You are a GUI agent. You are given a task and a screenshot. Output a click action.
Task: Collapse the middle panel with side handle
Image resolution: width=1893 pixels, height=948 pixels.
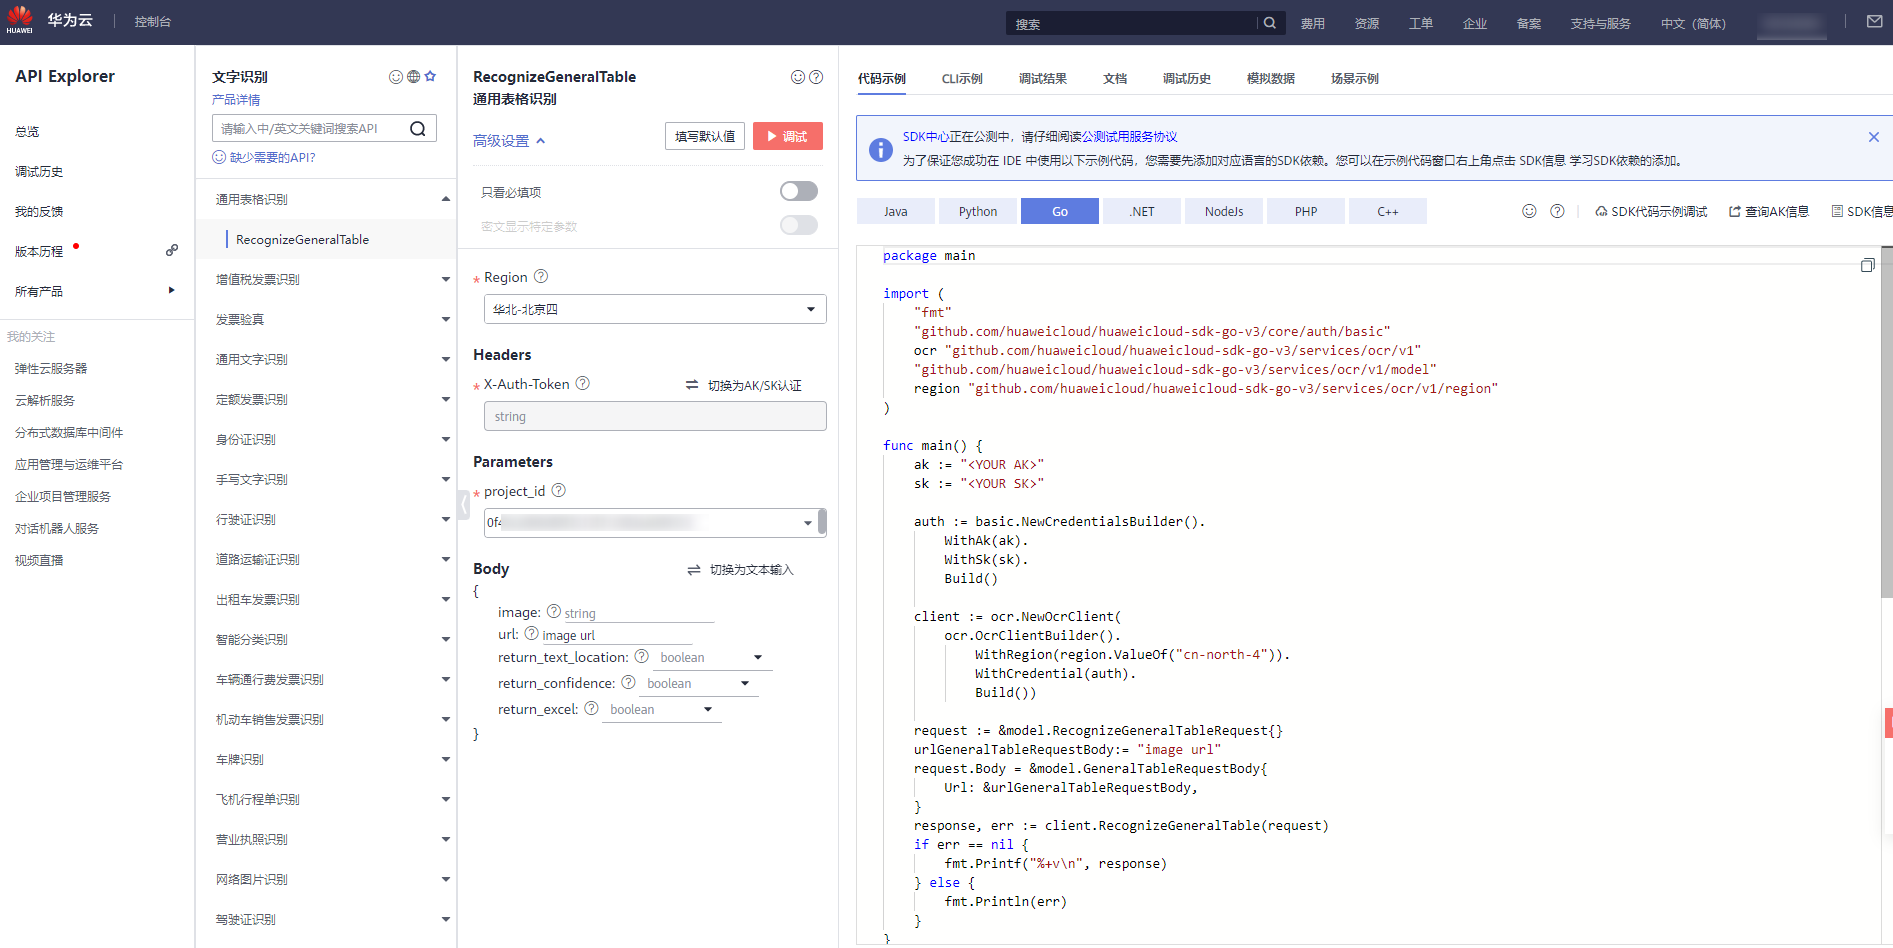[463, 505]
